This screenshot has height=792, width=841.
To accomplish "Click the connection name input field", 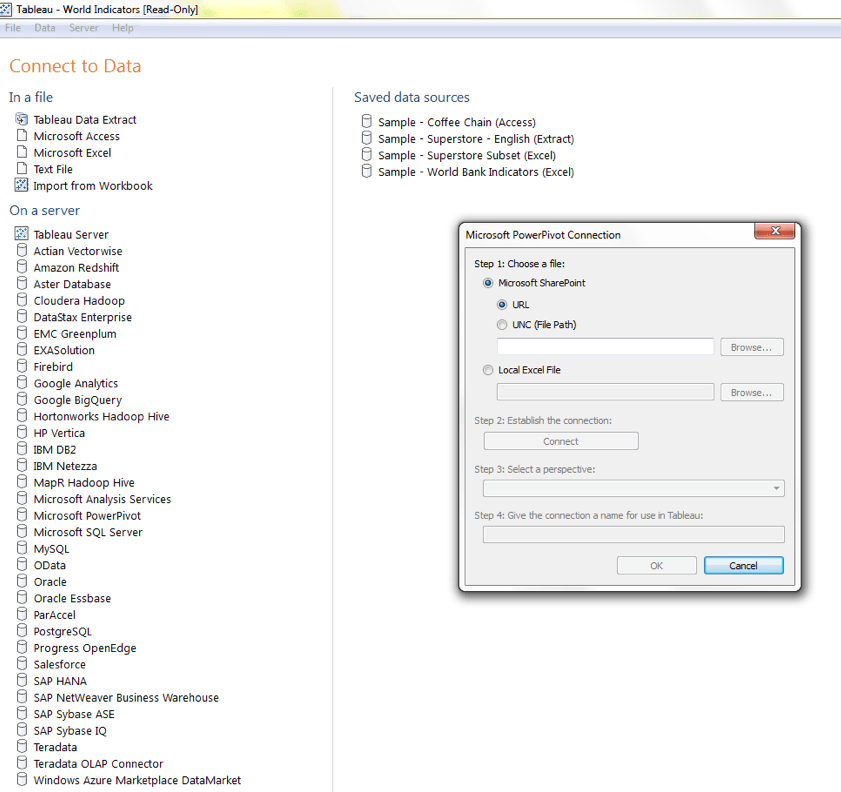I will [x=633, y=534].
